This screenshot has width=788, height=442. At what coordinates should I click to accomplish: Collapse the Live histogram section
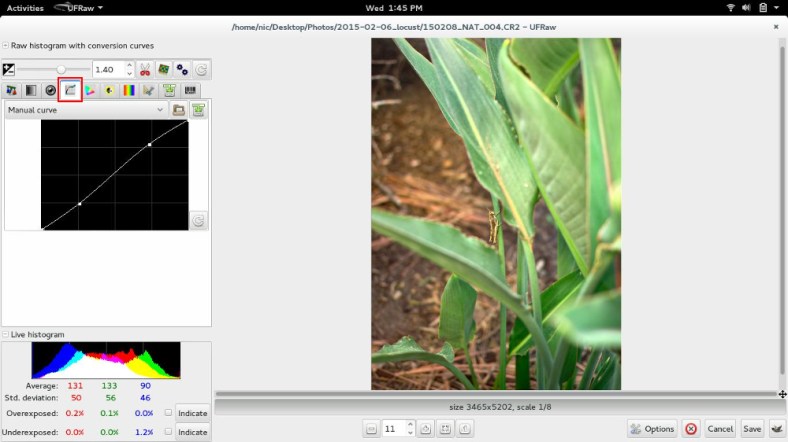tap(6, 334)
